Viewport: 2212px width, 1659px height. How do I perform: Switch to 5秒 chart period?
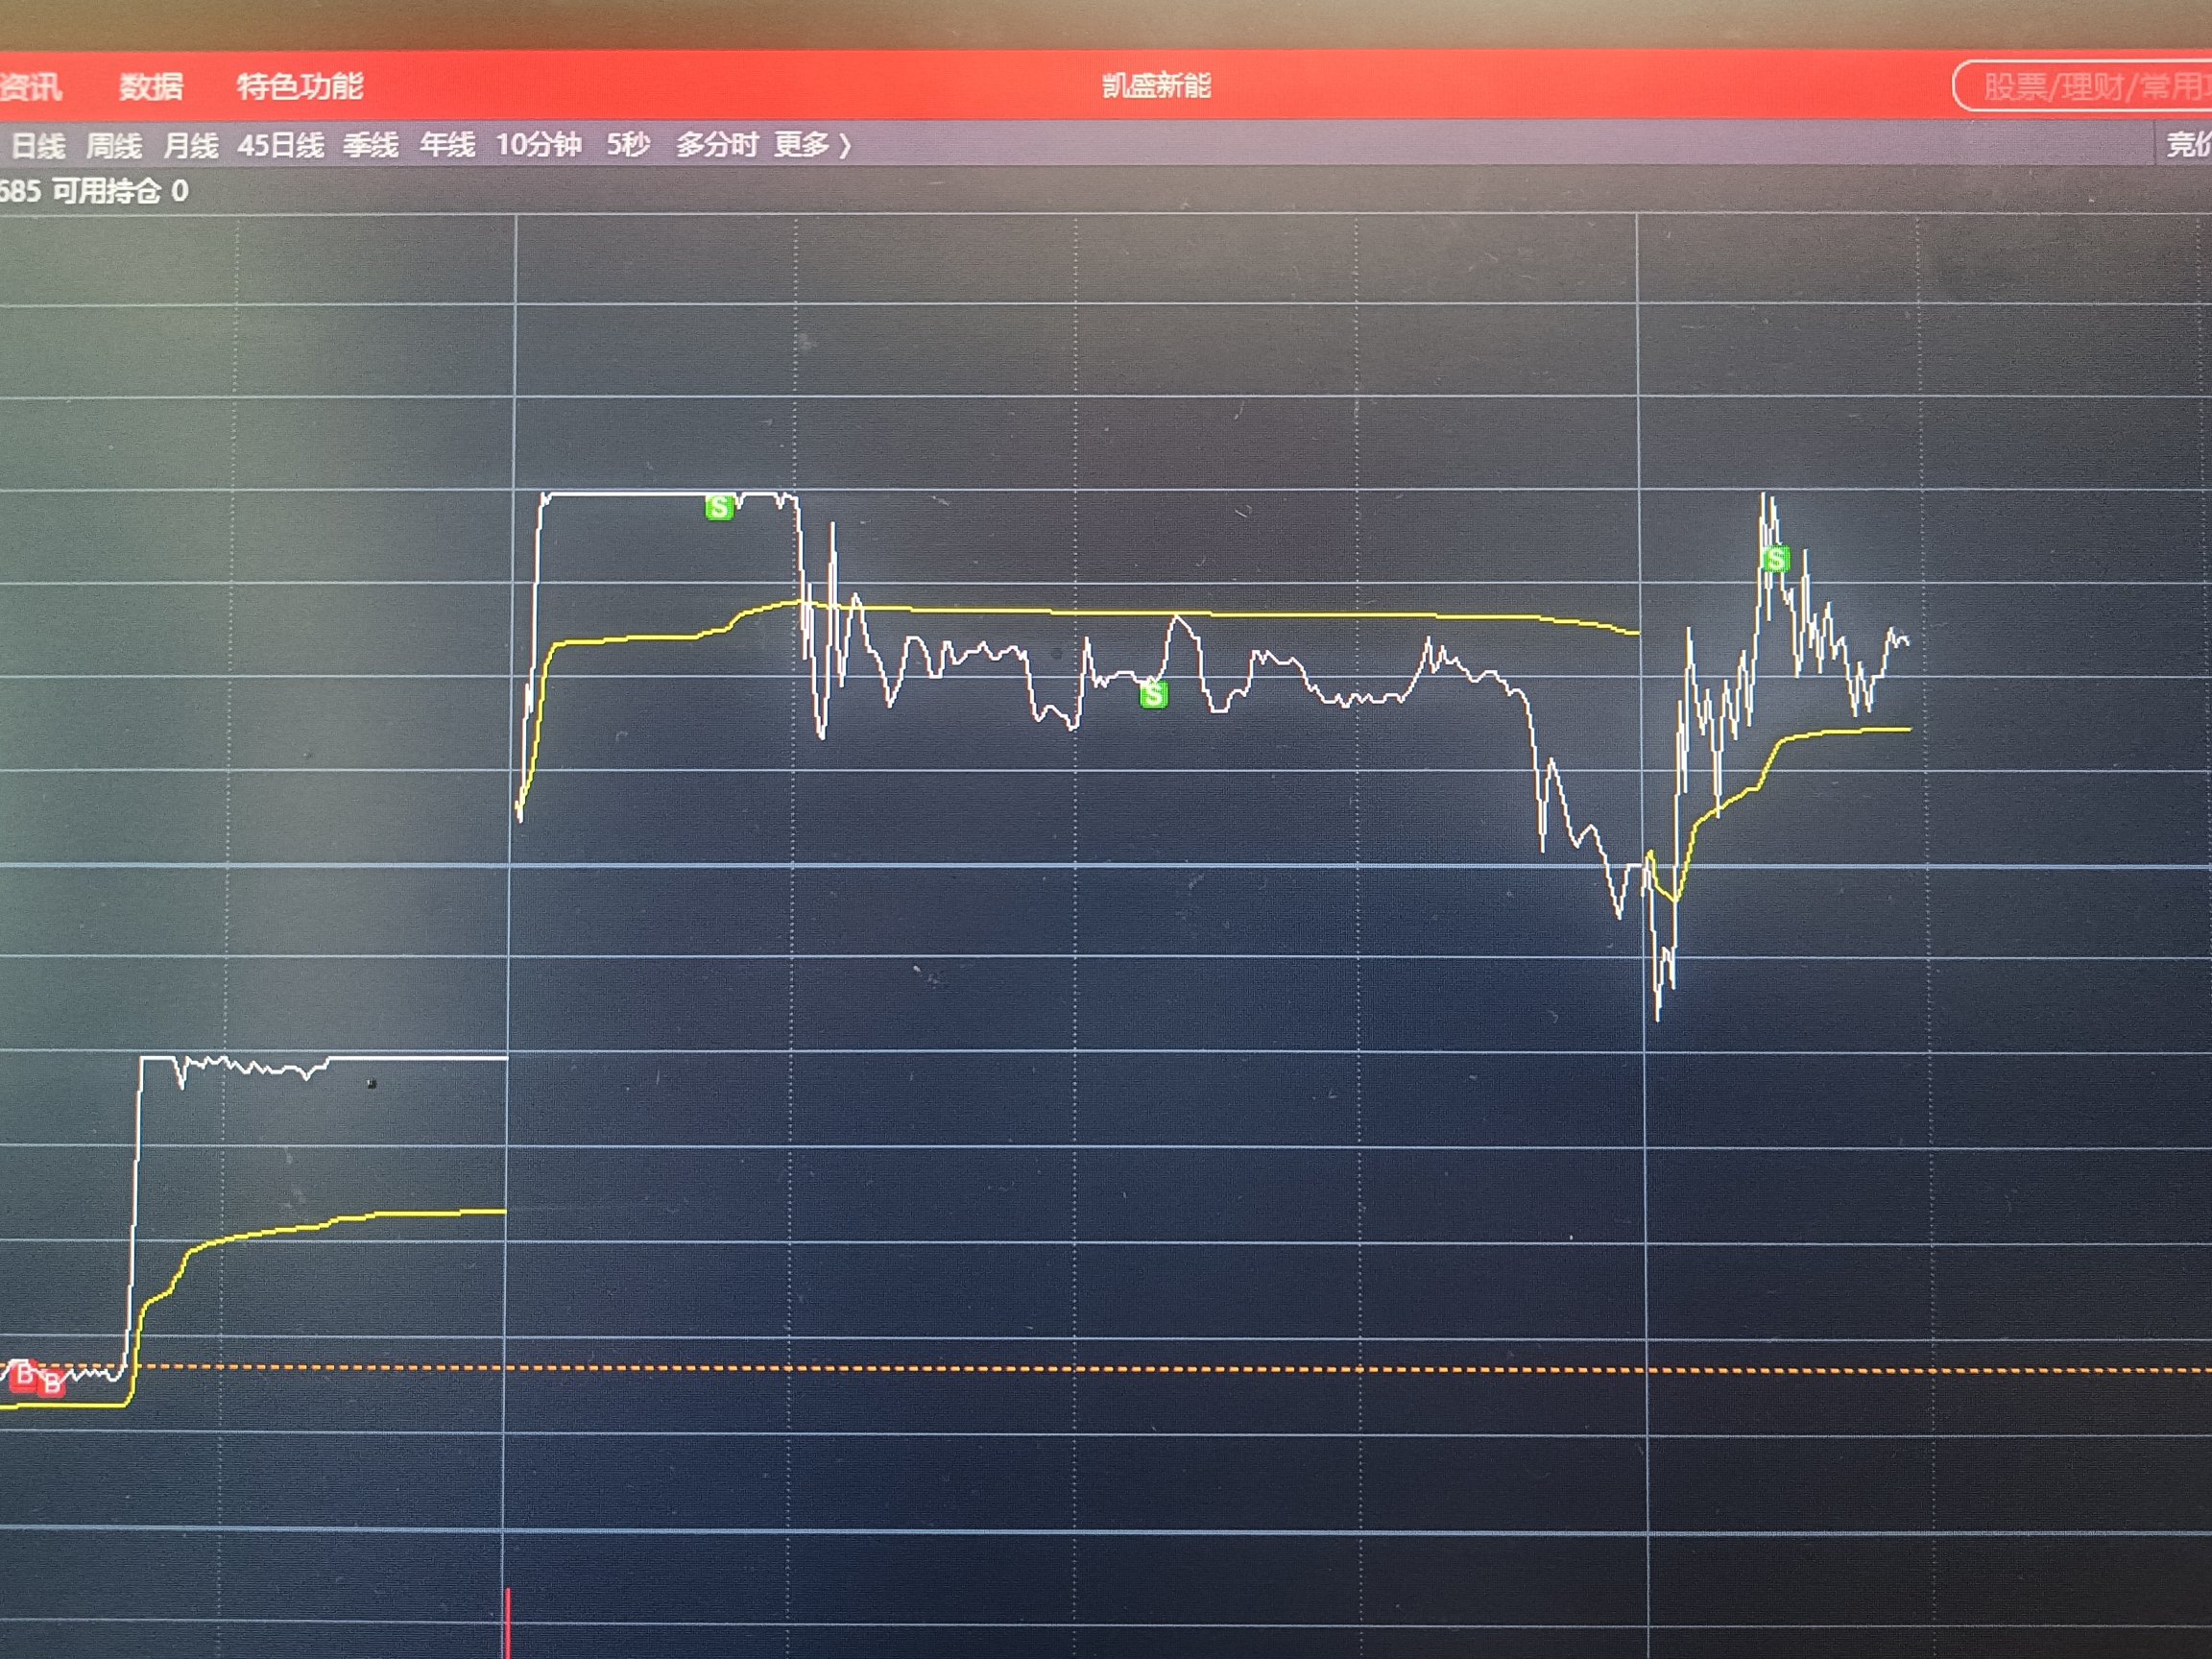[628, 145]
